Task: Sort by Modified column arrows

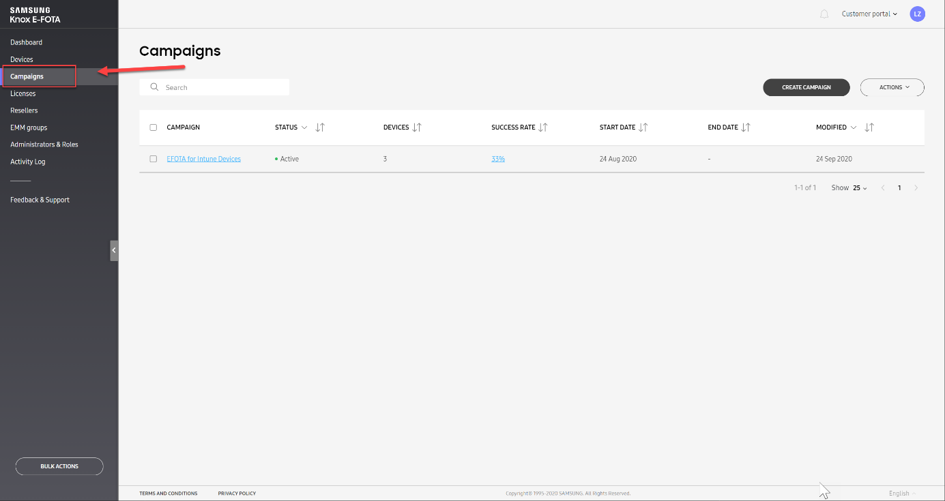Action: pyautogui.click(x=869, y=127)
